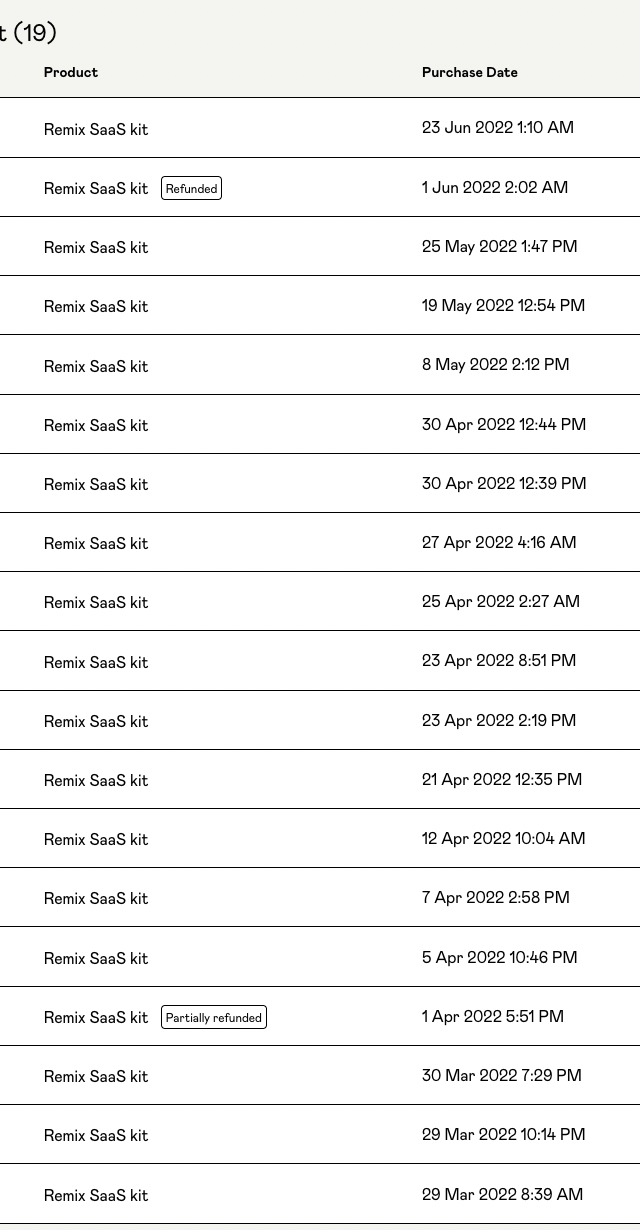Open the 23 Jun 2022 1:10 AM sale row
The height and width of the screenshot is (1230, 640).
point(320,128)
